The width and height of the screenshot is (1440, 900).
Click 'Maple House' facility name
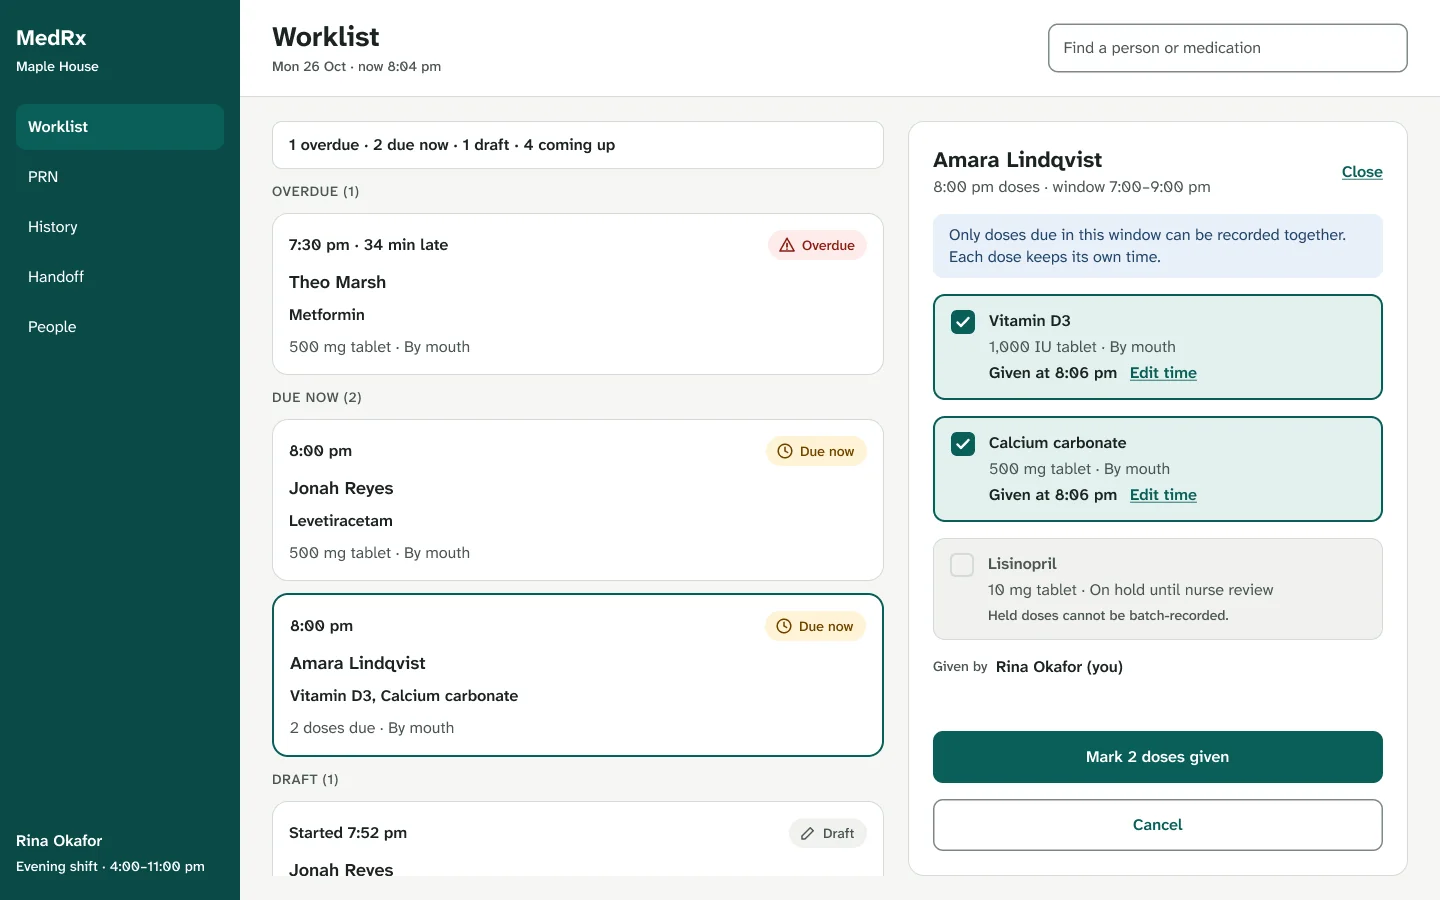pos(57,66)
